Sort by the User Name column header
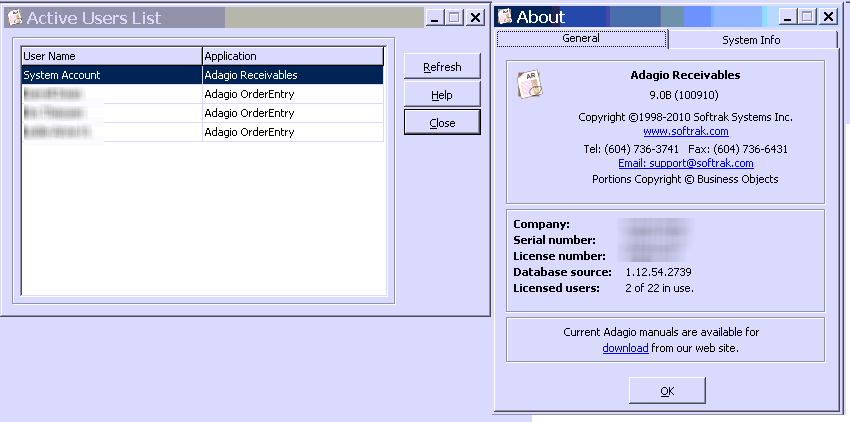Viewport: 850px width, 422px height. point(111,56)
